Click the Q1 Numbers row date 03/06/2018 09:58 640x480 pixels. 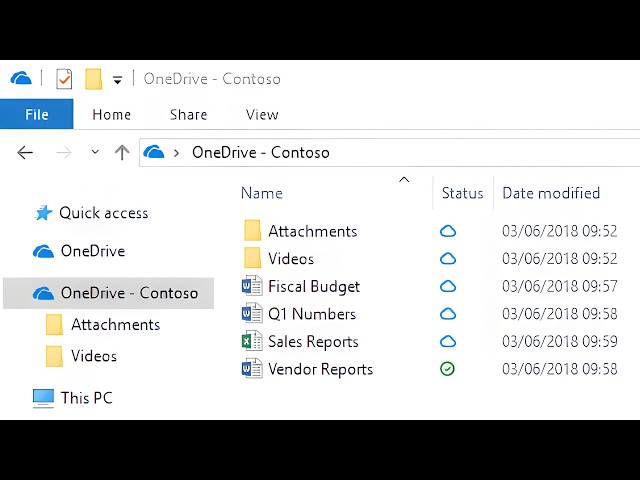click(560, 314)
